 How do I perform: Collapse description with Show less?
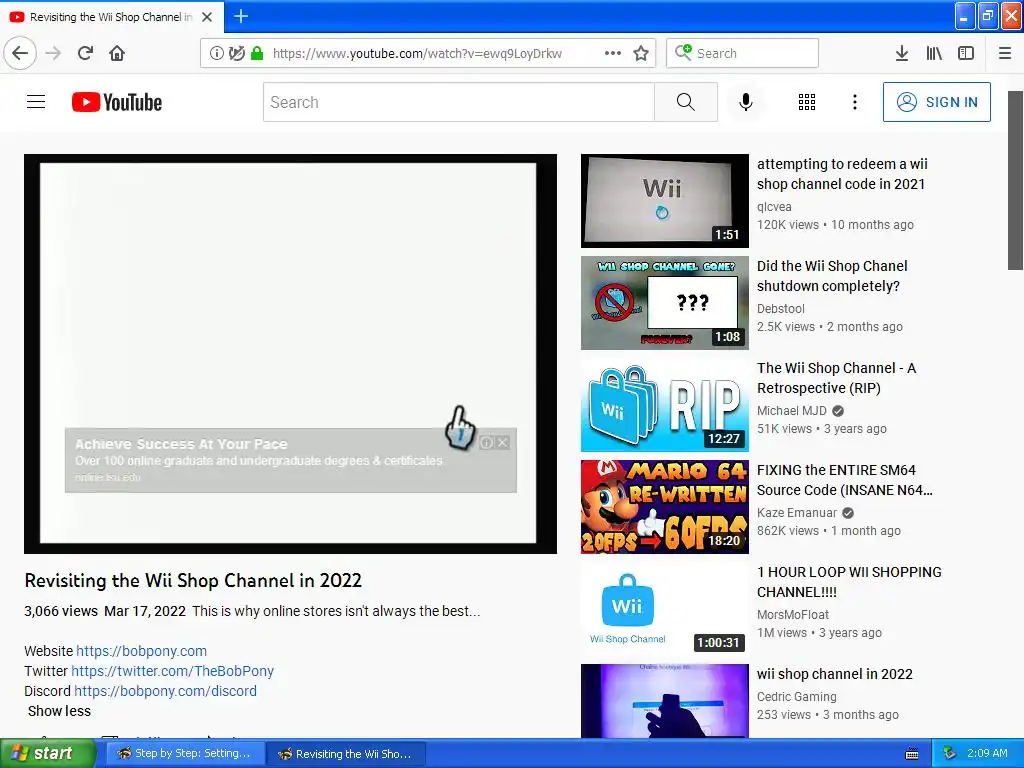[x=59, y=711]
